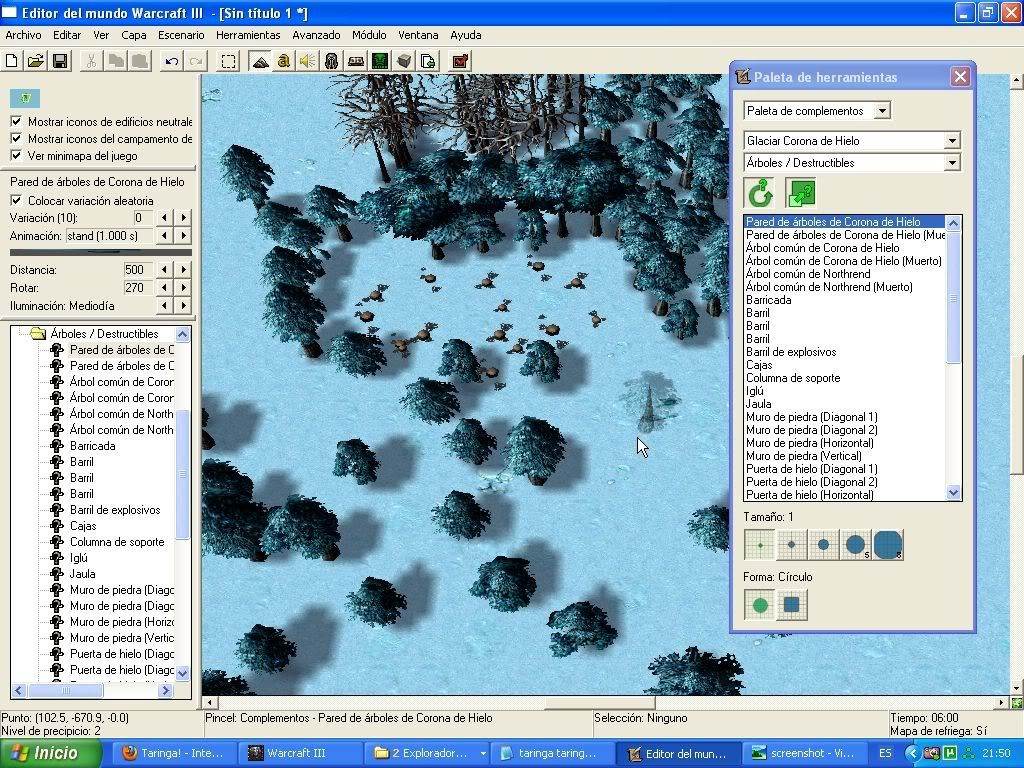Open the Escenario menu
The image size is (1024, 768).
[x=181, y=35]
